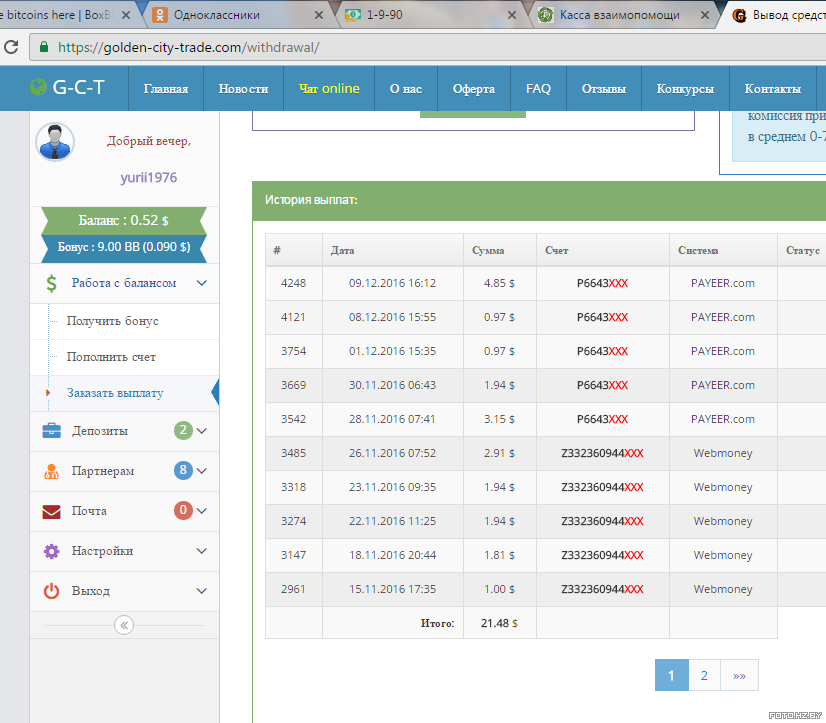Screen dimensions: 826x723
Task: Close the 1-9-90 browser tab
Action: [512, 15]
